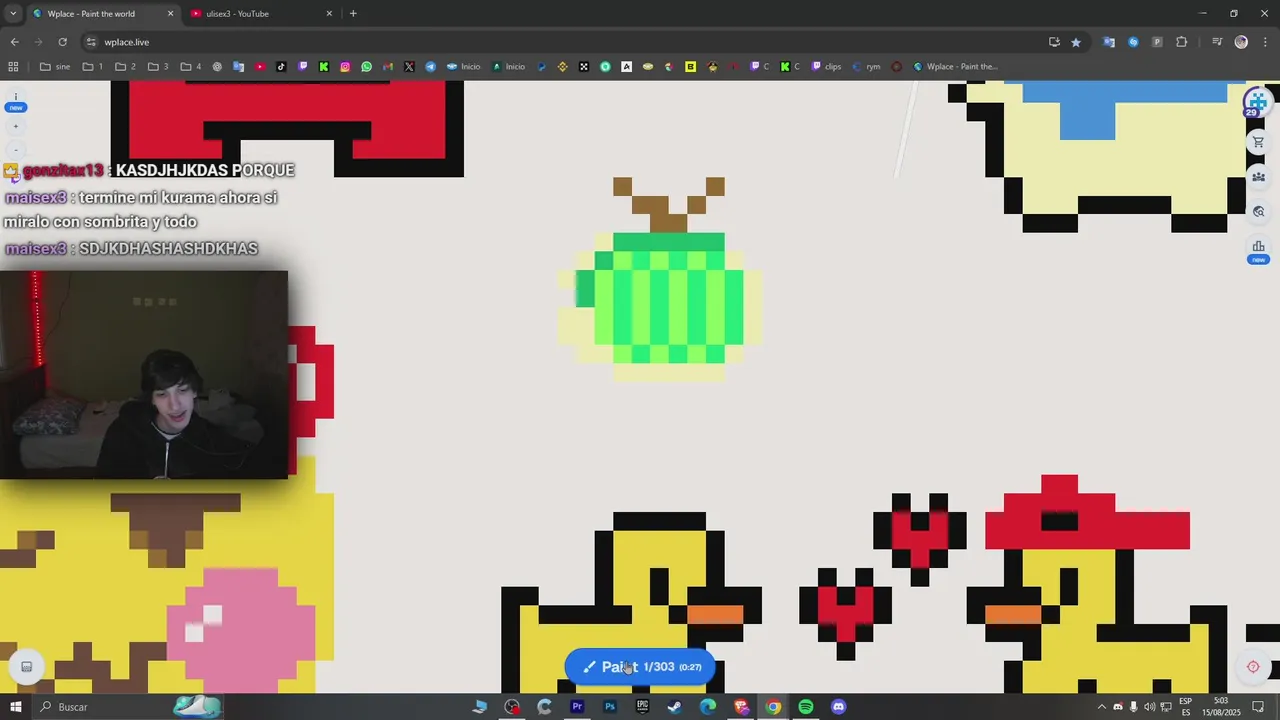This screenshot has height=720, width=1280.
Task: Bookmark this page with the star icon
Action: tap(1076, 42)
